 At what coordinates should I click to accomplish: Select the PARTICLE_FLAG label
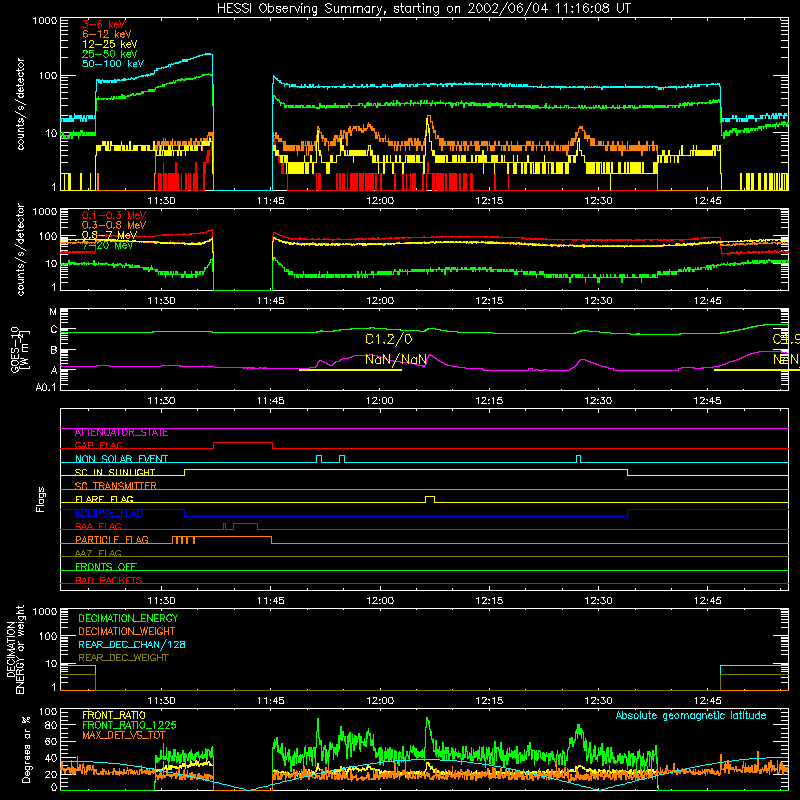(112, 540)
